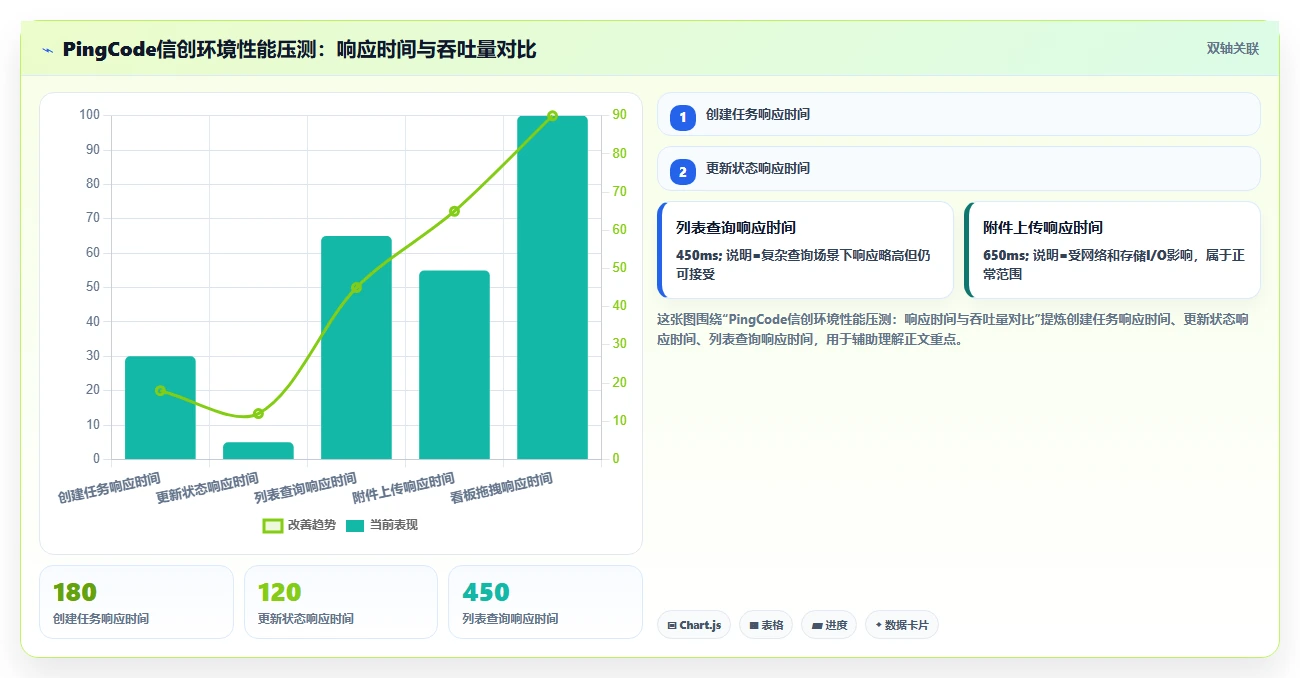Click the x-axis label 创建任务响应时间
Viewport: 1300px width, 678px height.
pyautogui.click(x=110, y=489)
